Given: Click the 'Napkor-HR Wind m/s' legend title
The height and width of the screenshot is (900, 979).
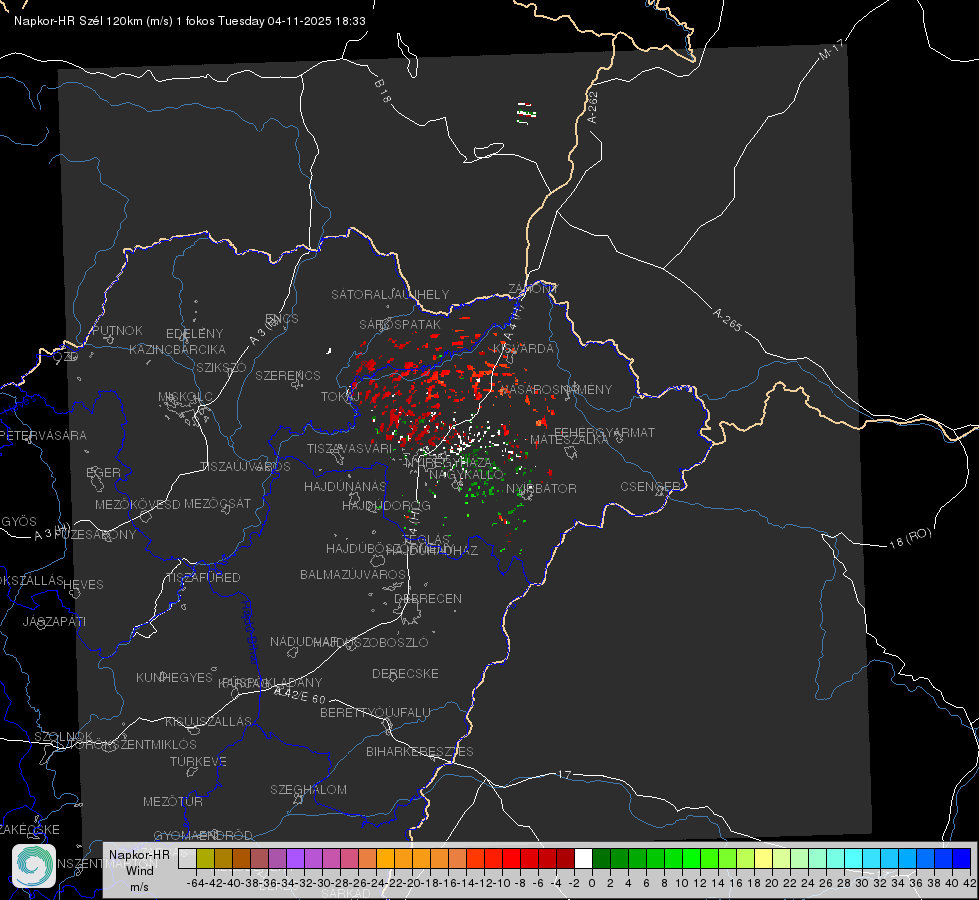Looking at the screenshot, I should tap(139, 870).
